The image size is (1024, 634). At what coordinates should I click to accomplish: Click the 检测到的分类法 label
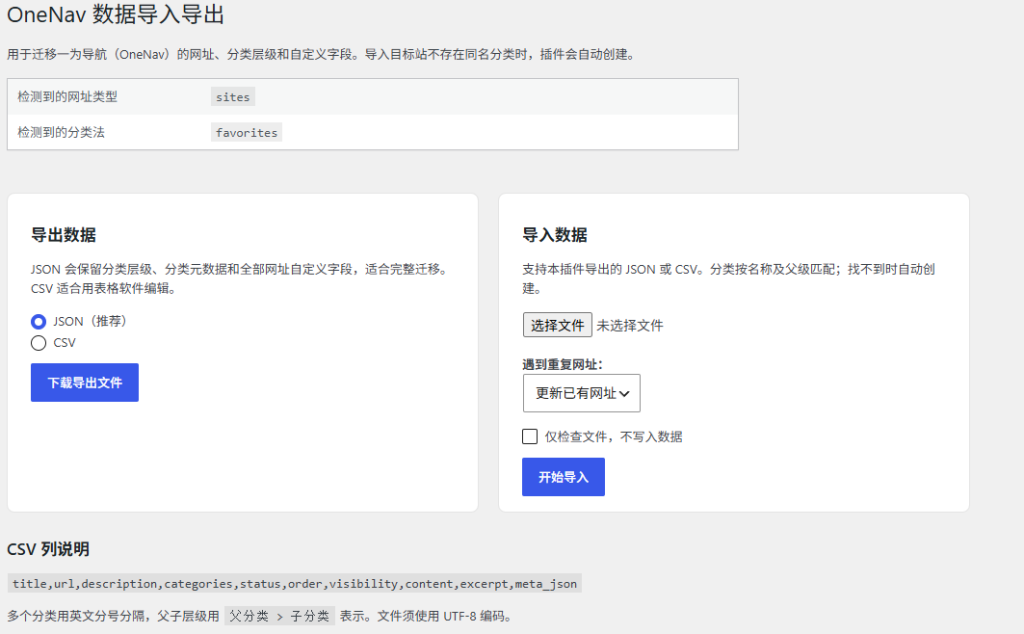click(x=61, y=133)
